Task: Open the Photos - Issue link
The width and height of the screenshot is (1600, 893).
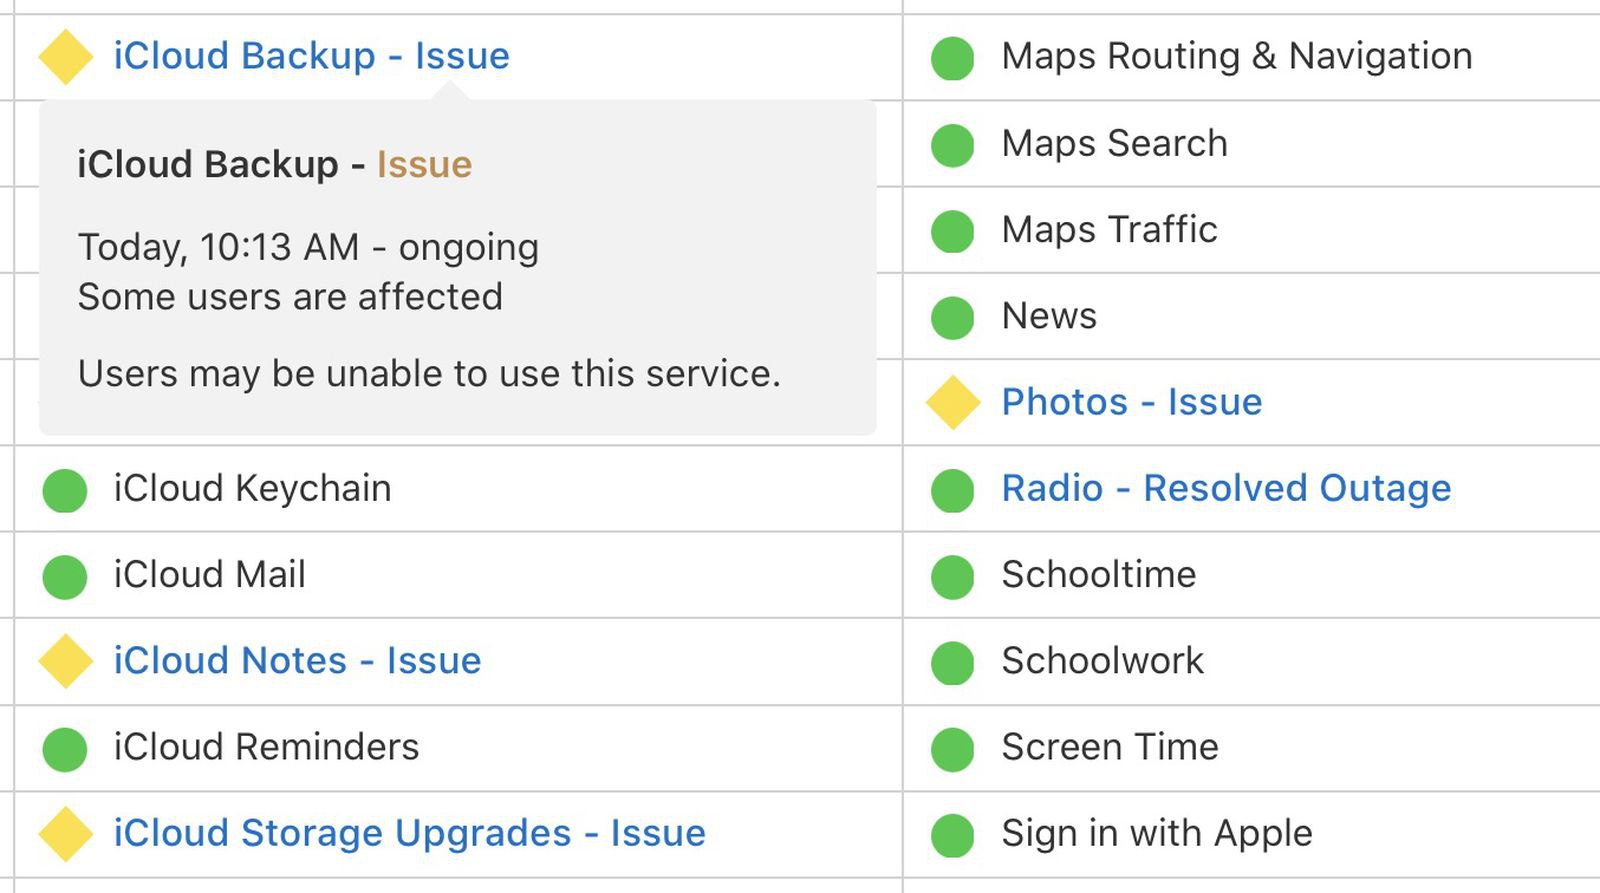Action: [x=1132, y=402]
